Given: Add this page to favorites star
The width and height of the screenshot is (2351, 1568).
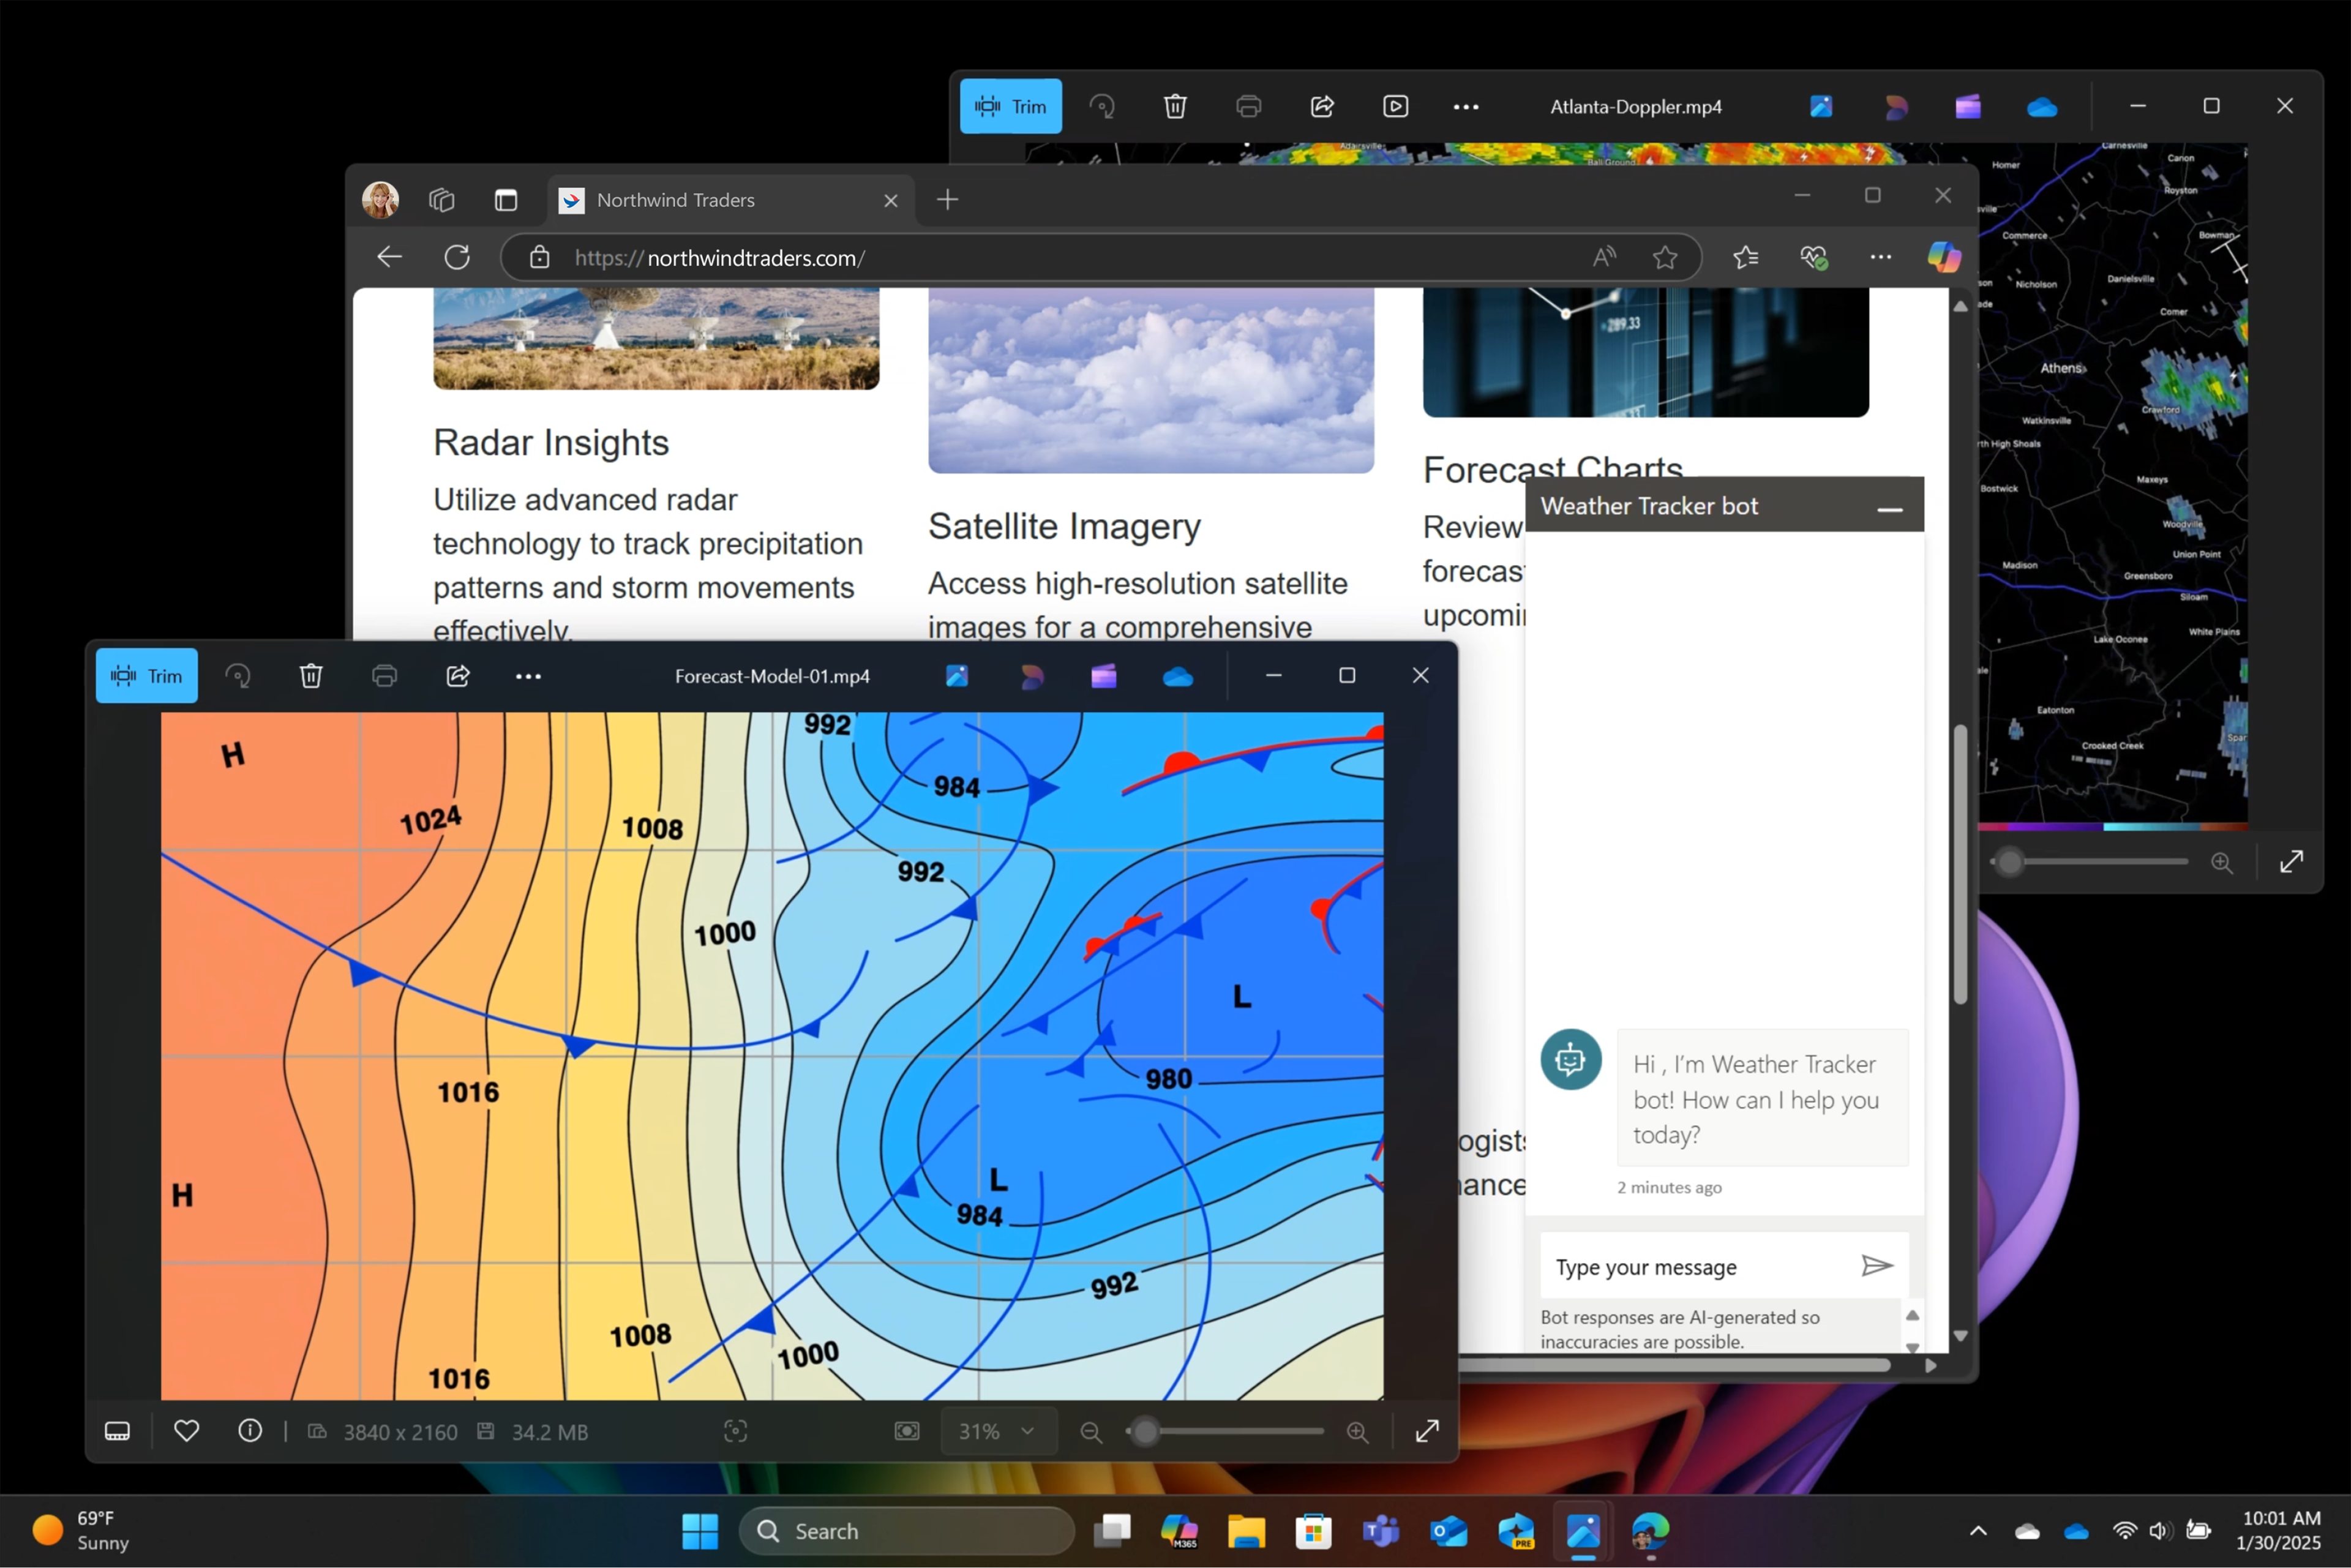Looking at the screenshot, I should (1664, 258).
